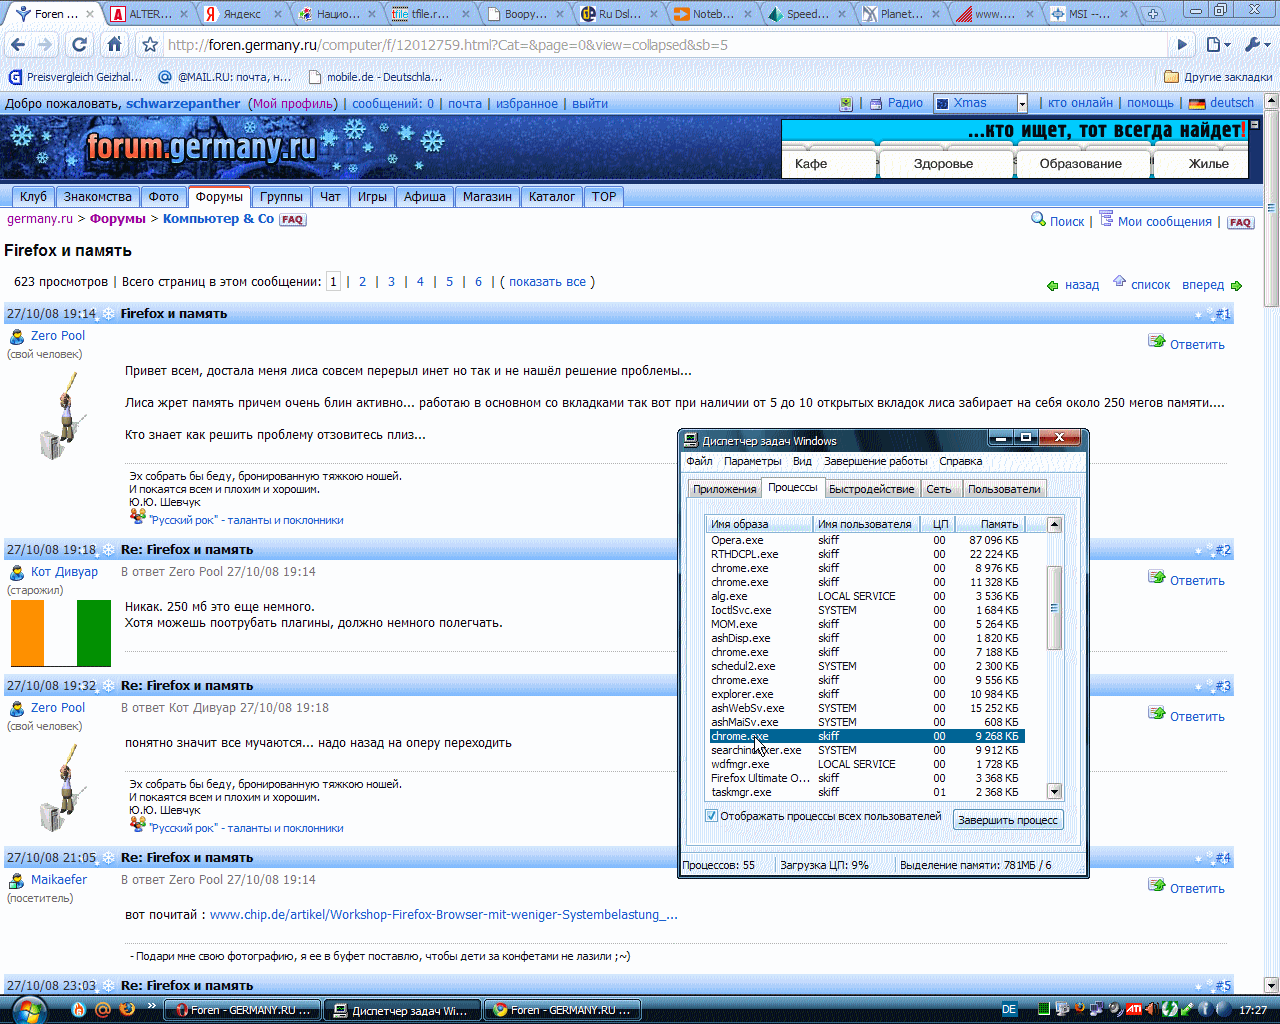This screenshot has width=1280, height=1024.
Task: Open the Chrome wrench settings menu
Action: coord(1256,45)
